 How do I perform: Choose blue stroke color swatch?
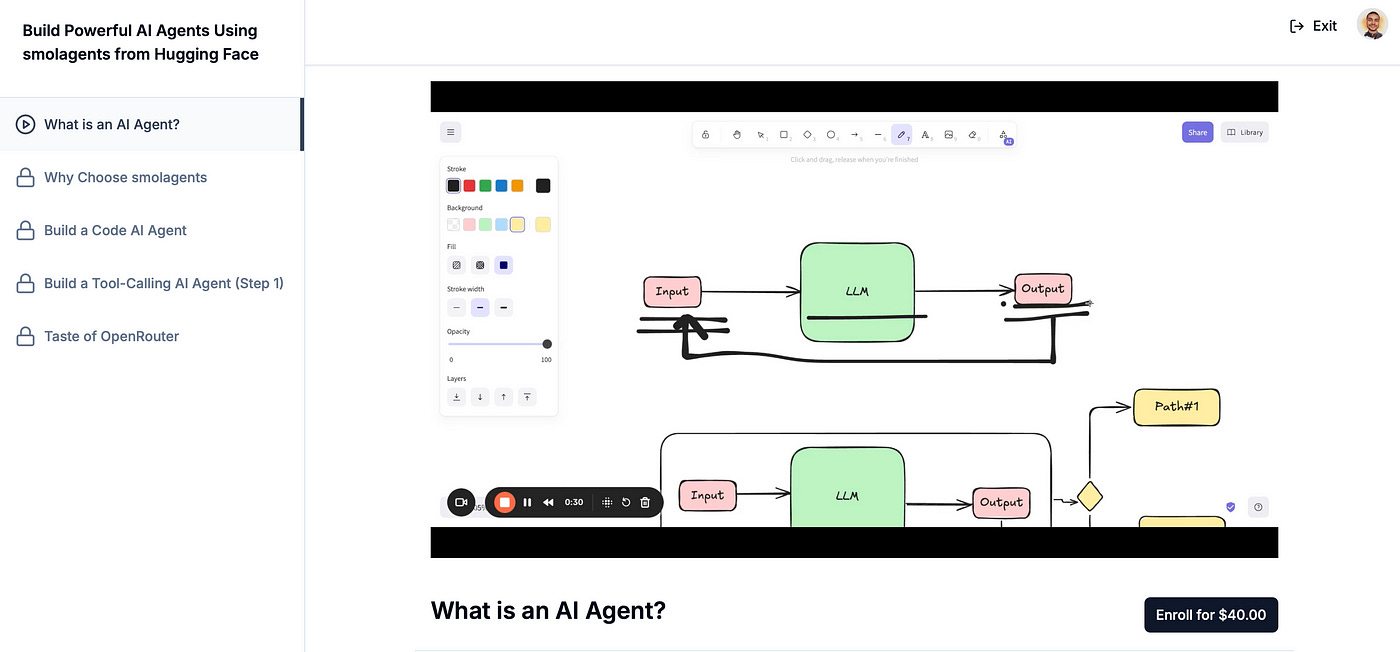click(501, 186)
